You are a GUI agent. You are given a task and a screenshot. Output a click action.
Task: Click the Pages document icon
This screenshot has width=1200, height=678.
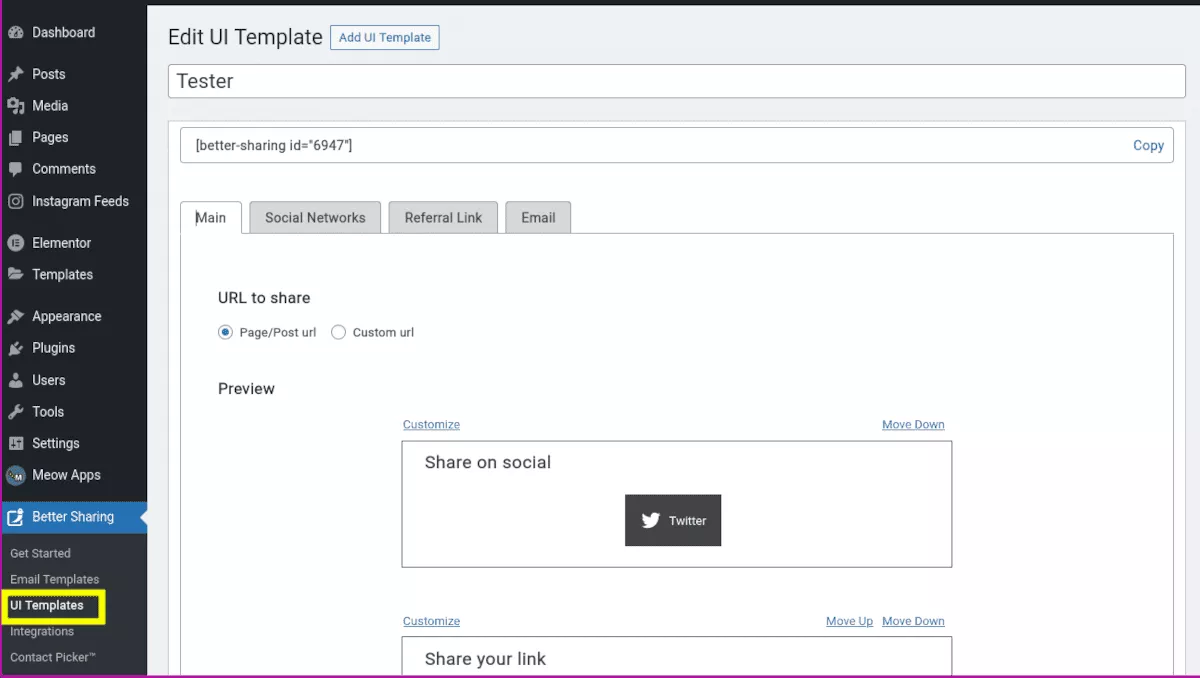[15, 138]
